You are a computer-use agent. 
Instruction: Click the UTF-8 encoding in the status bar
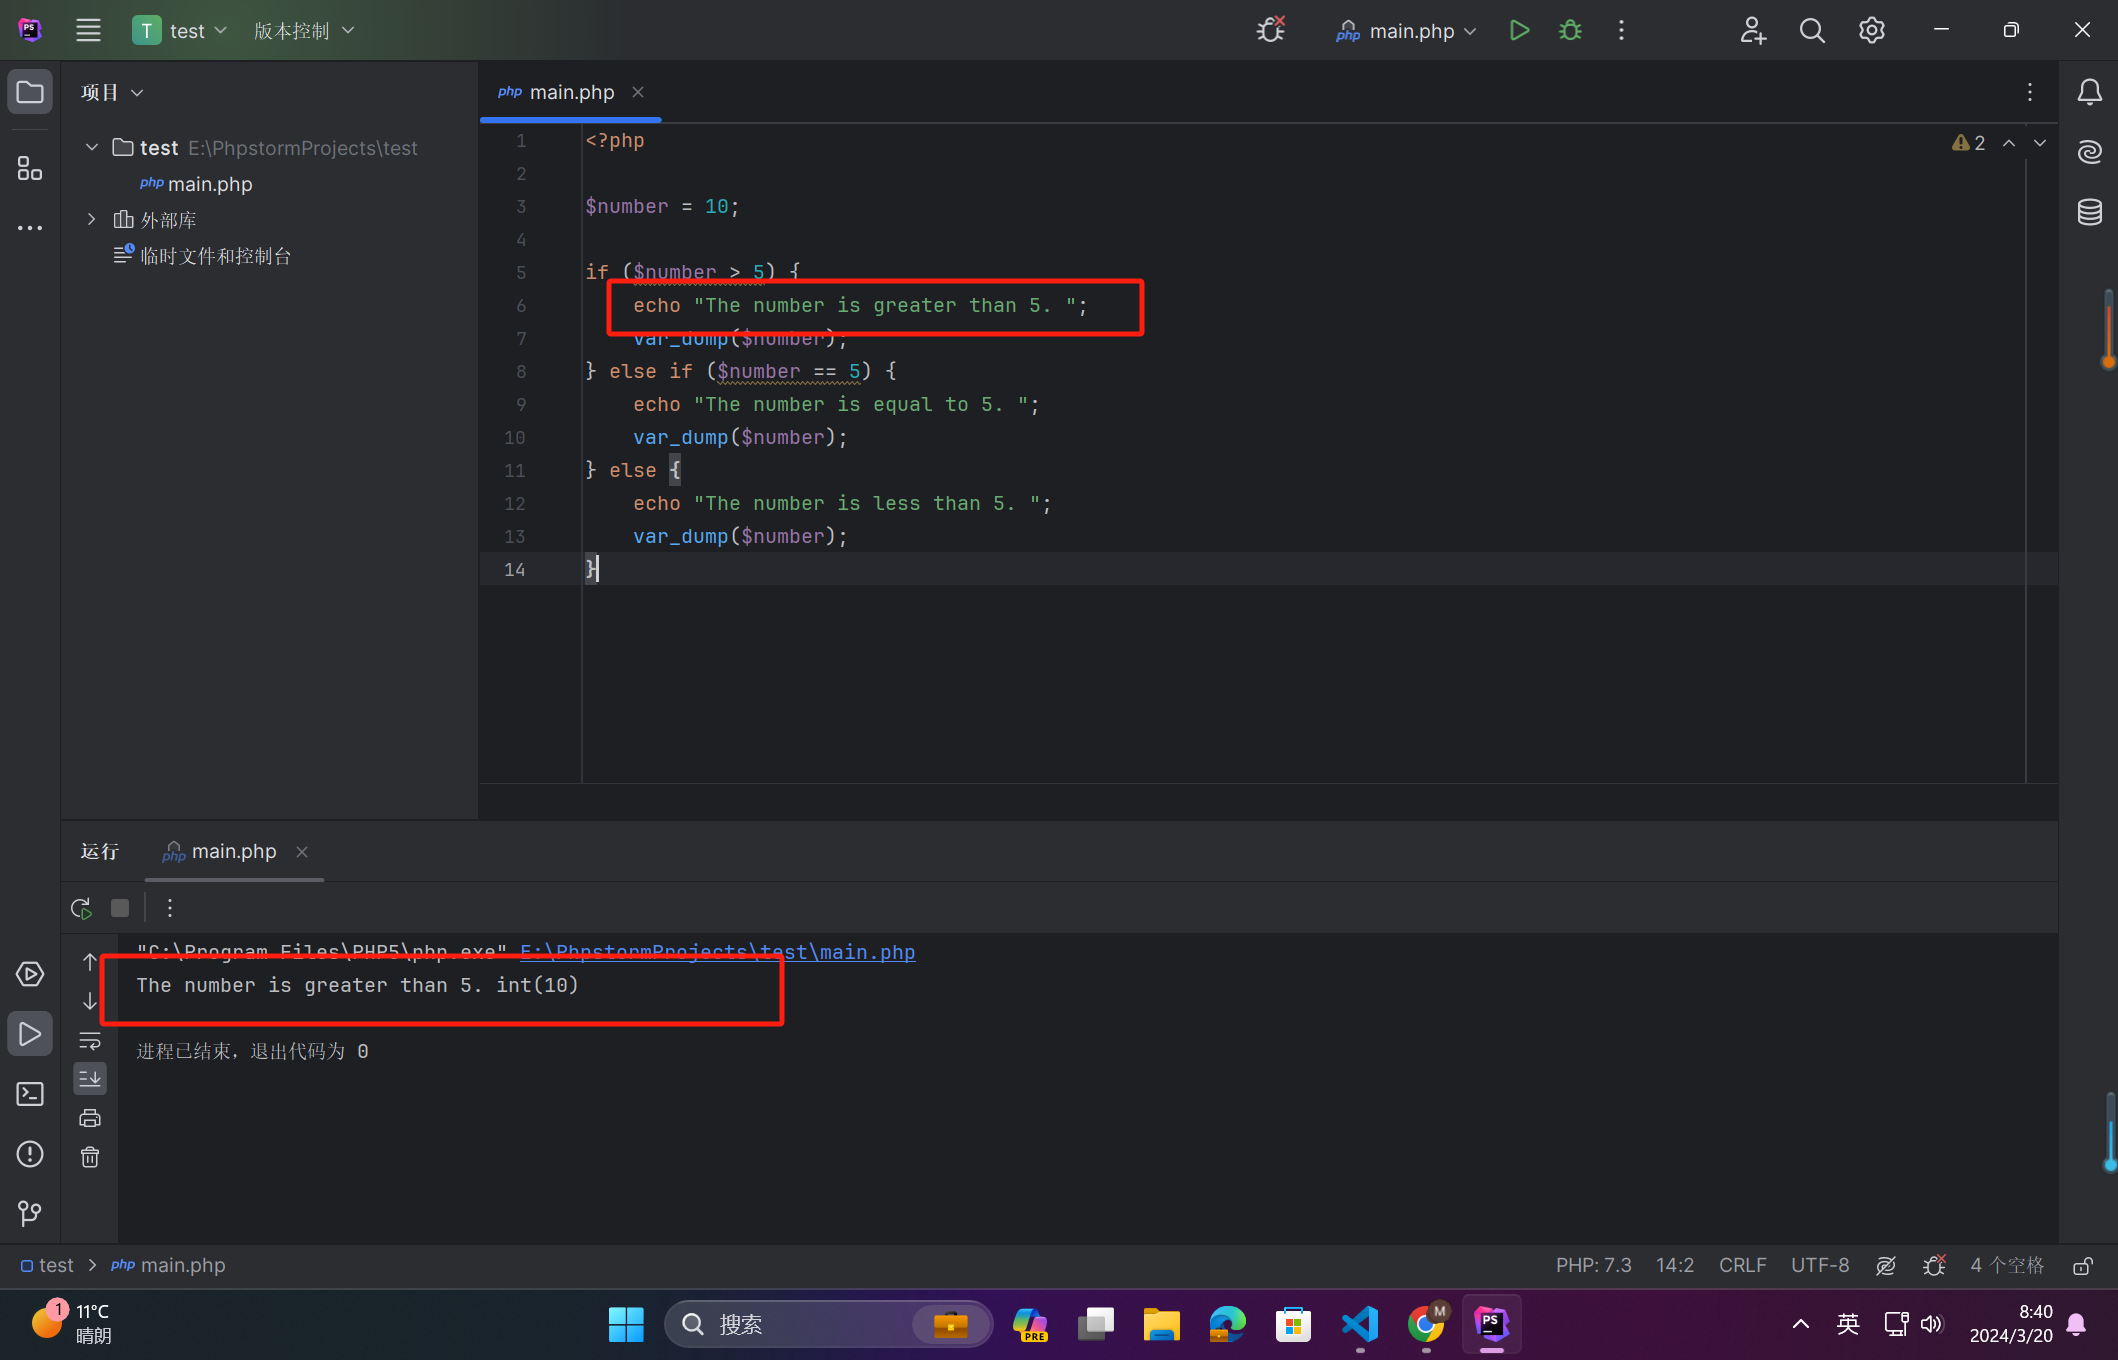[x=1819, y=1265]
